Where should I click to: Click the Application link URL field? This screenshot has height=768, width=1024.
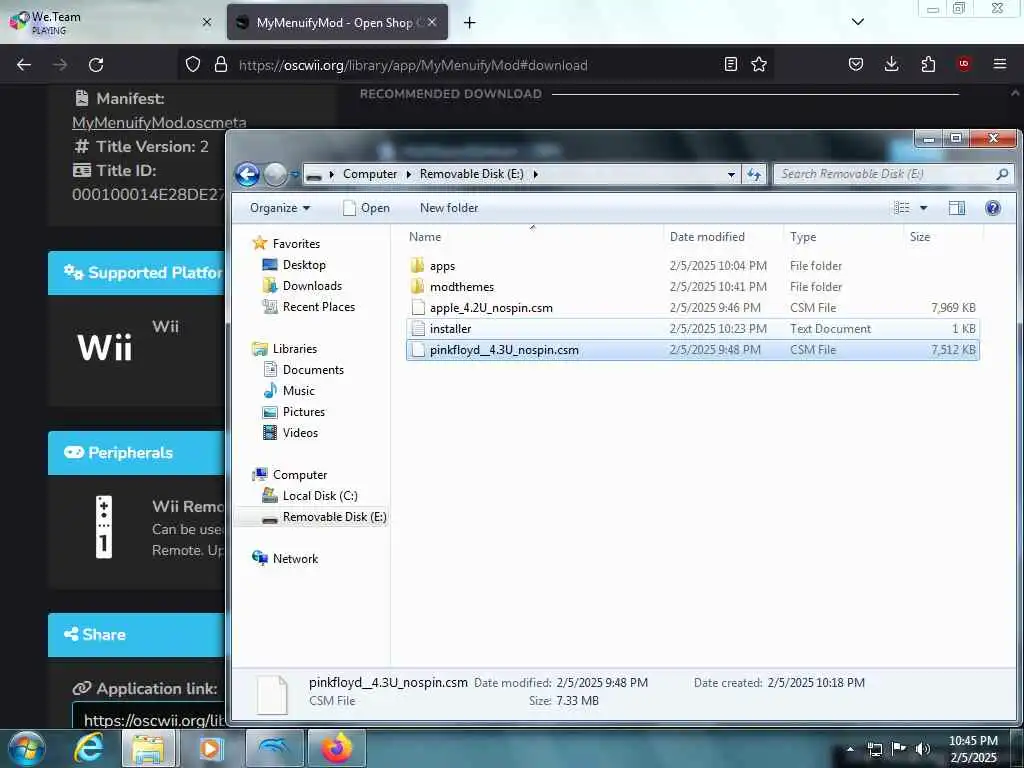pos(148,716)
